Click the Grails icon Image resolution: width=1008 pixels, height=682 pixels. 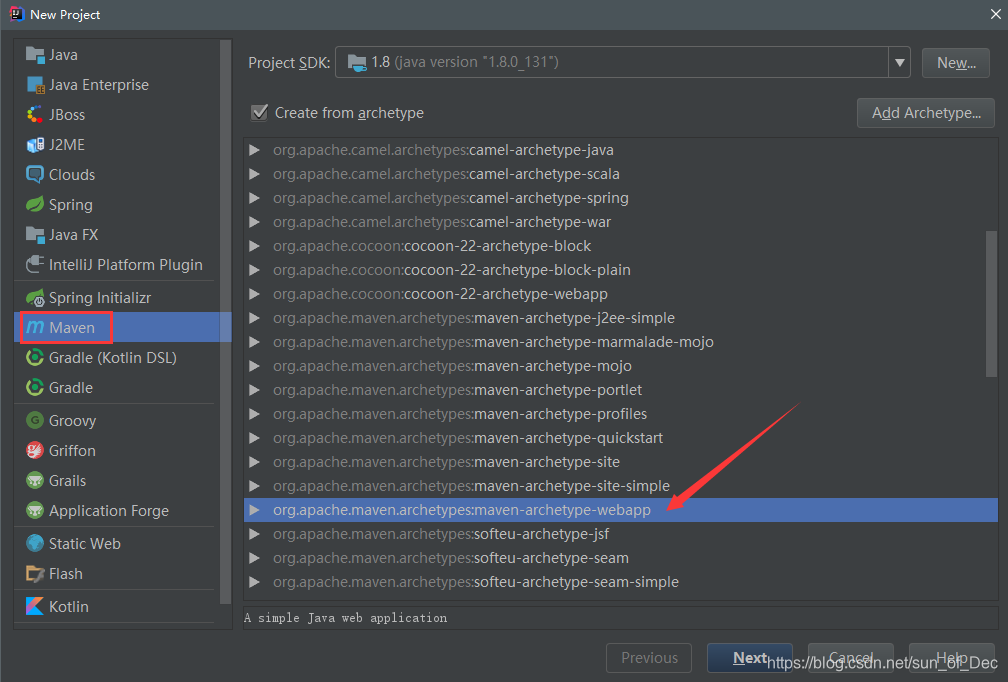(35, 480)
